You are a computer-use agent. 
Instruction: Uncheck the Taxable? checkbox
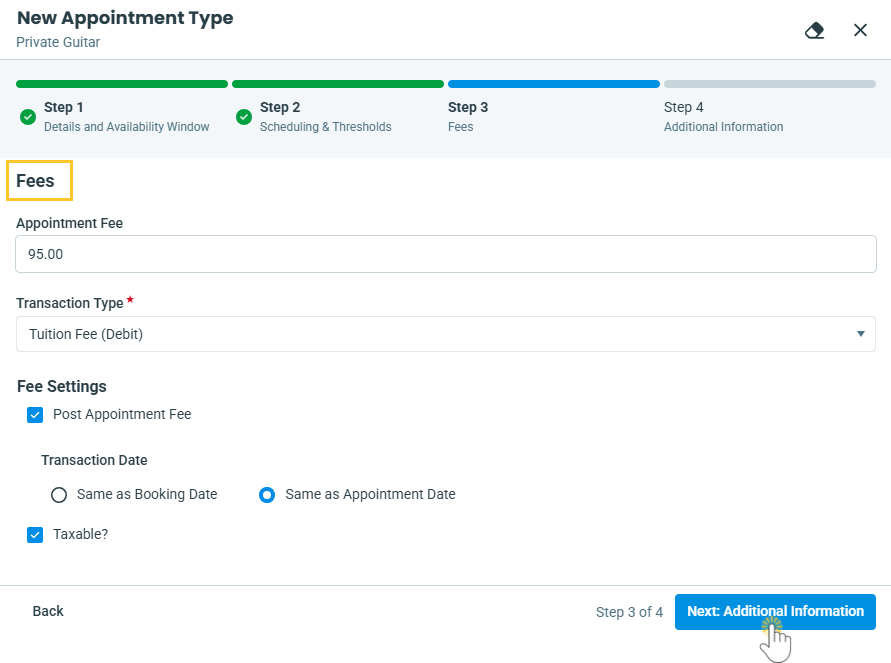coord(36,535)
